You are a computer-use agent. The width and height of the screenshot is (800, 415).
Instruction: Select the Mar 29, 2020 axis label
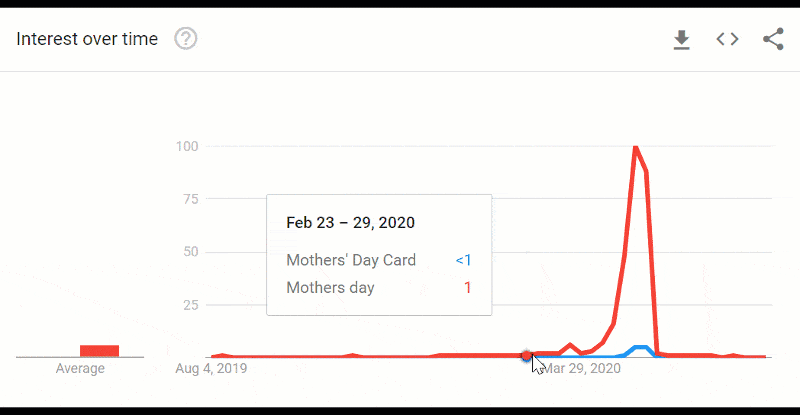pyautogui.click(x=582, y=369)
